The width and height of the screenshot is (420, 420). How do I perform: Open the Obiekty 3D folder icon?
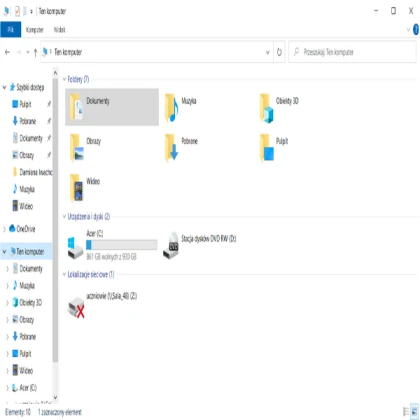click(267, 108)
